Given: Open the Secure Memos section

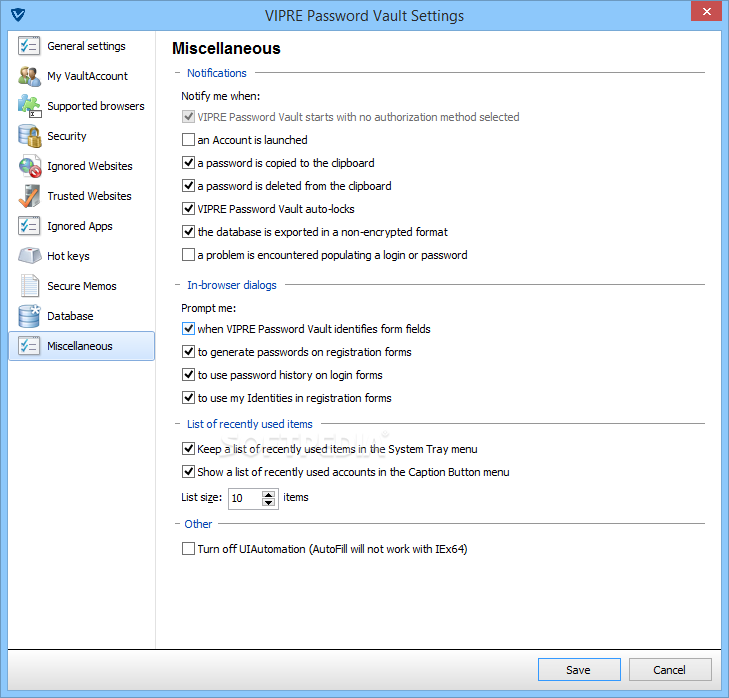Looking at the screenshot, I should pyautogui.click(x=81, y=286).
